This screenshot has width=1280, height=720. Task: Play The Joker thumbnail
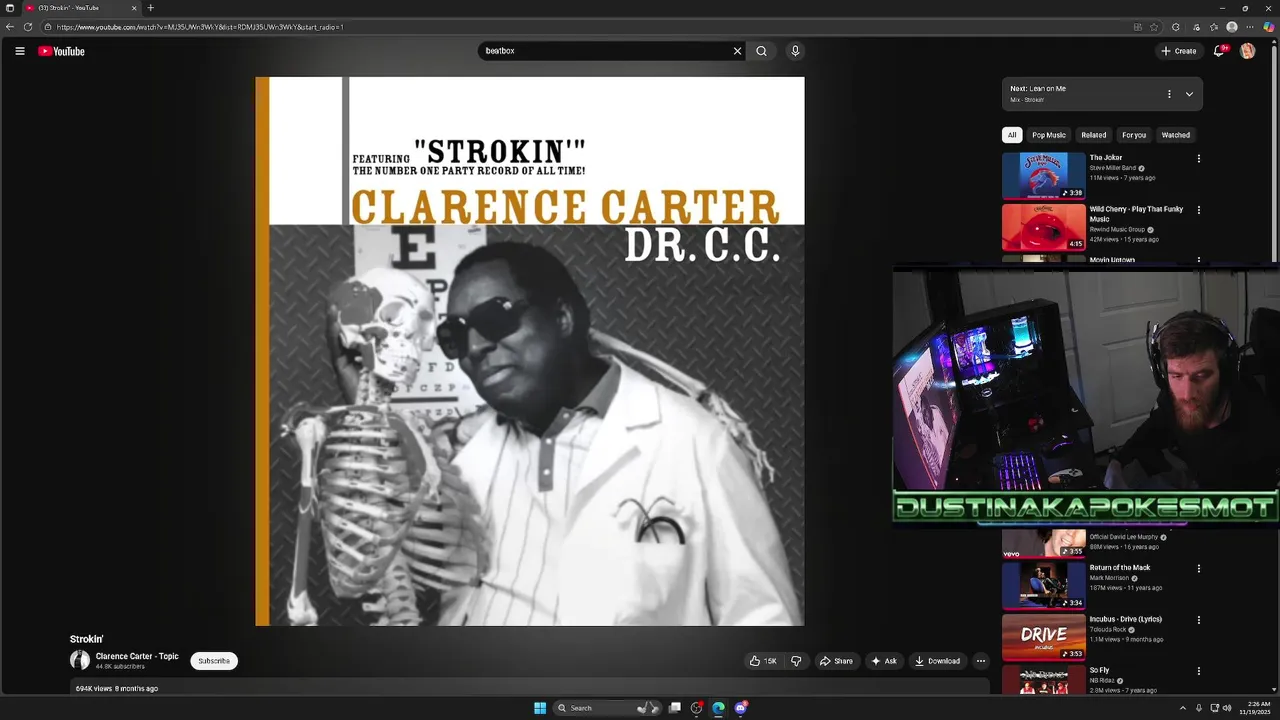point(1044,175)
